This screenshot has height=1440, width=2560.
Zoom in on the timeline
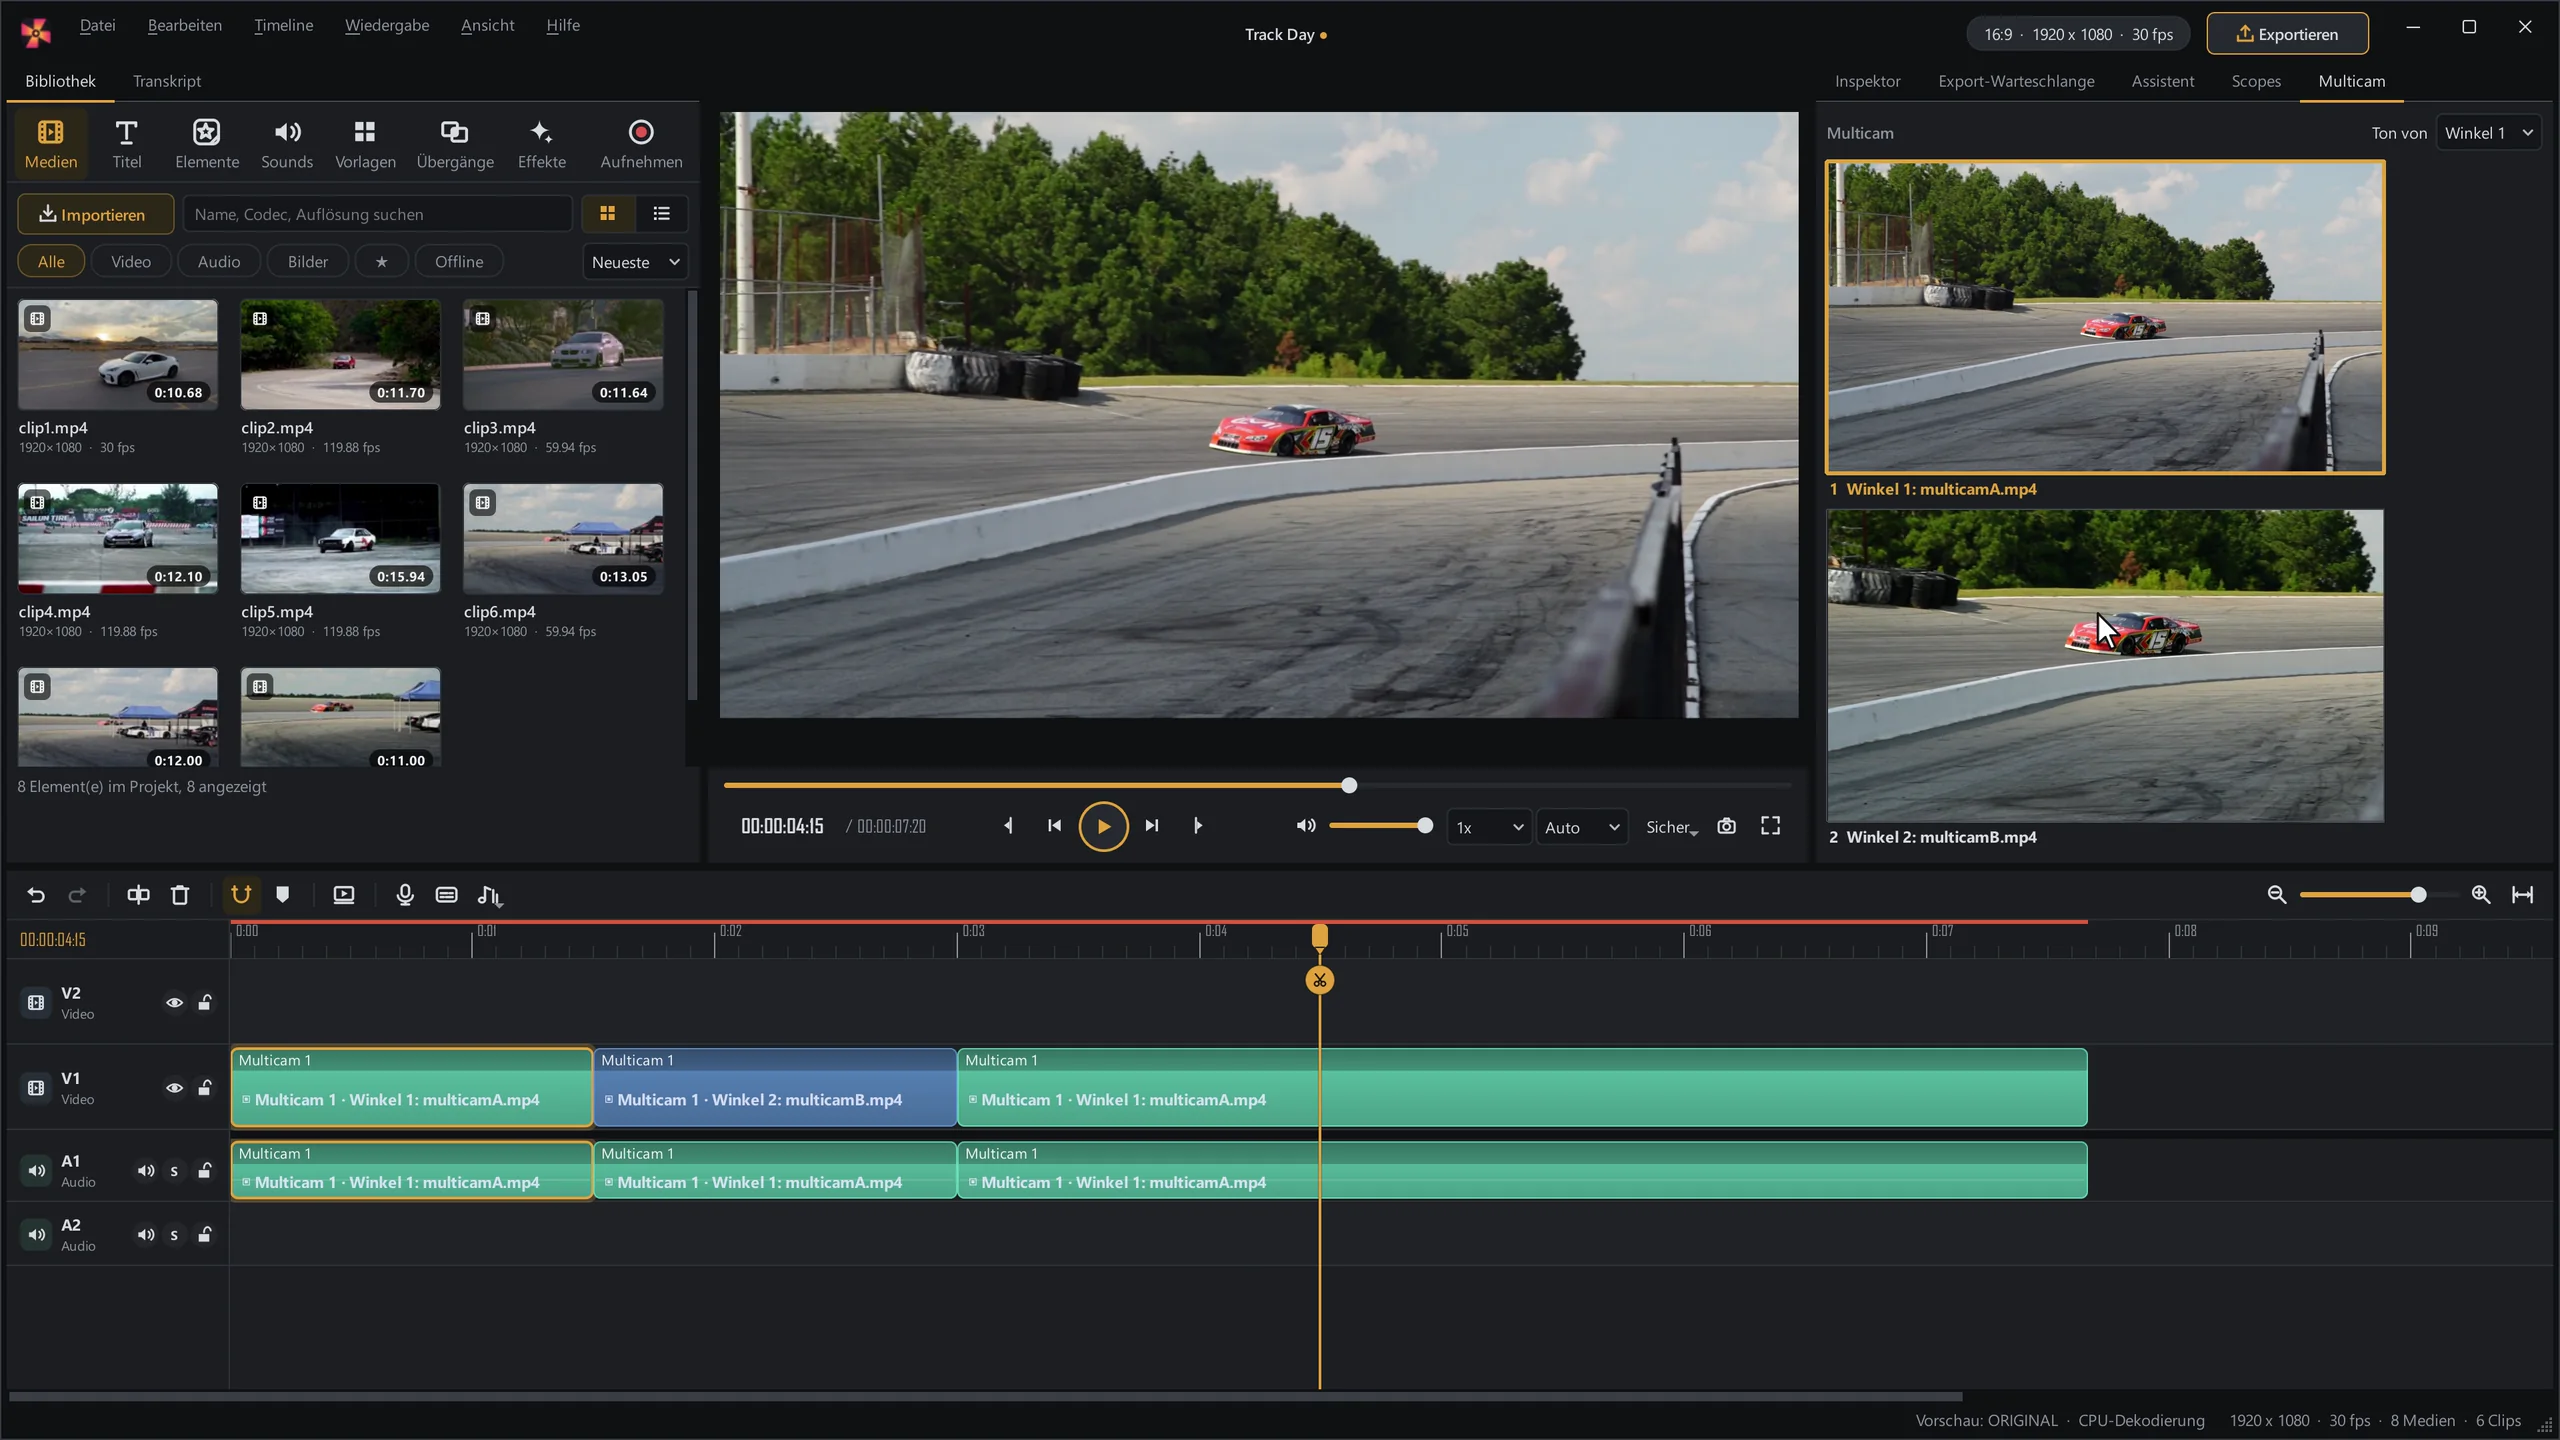(2481, 895)
